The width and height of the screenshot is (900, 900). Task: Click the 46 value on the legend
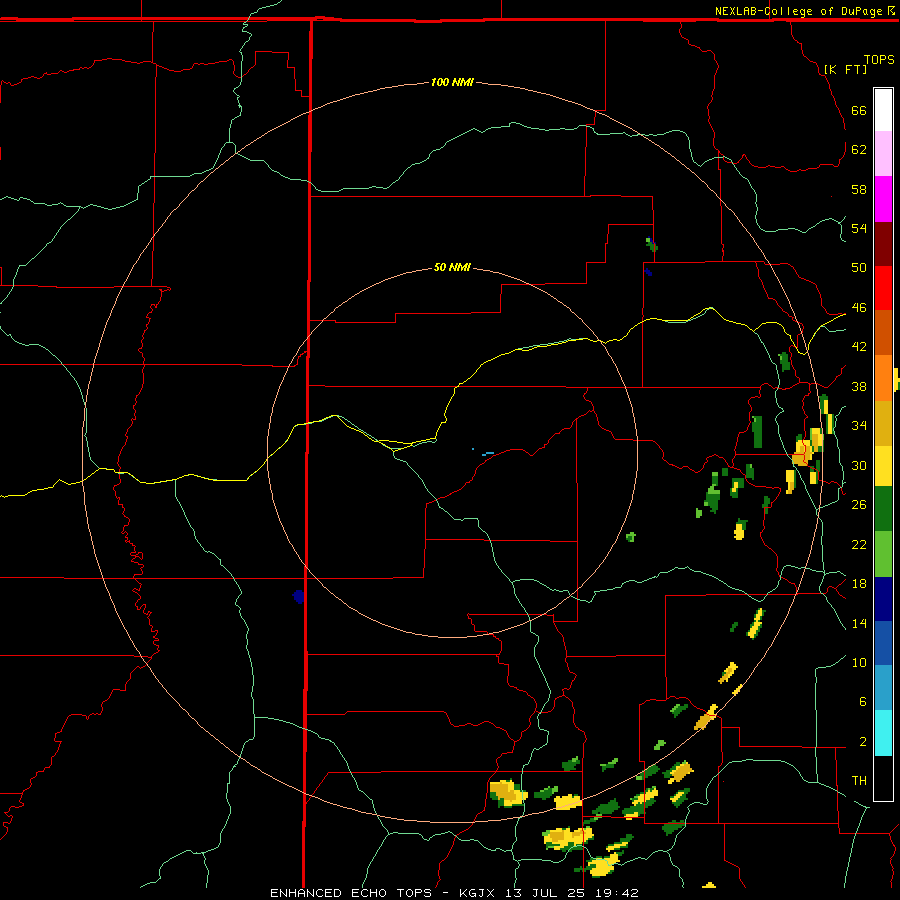[x=859, y=307]
